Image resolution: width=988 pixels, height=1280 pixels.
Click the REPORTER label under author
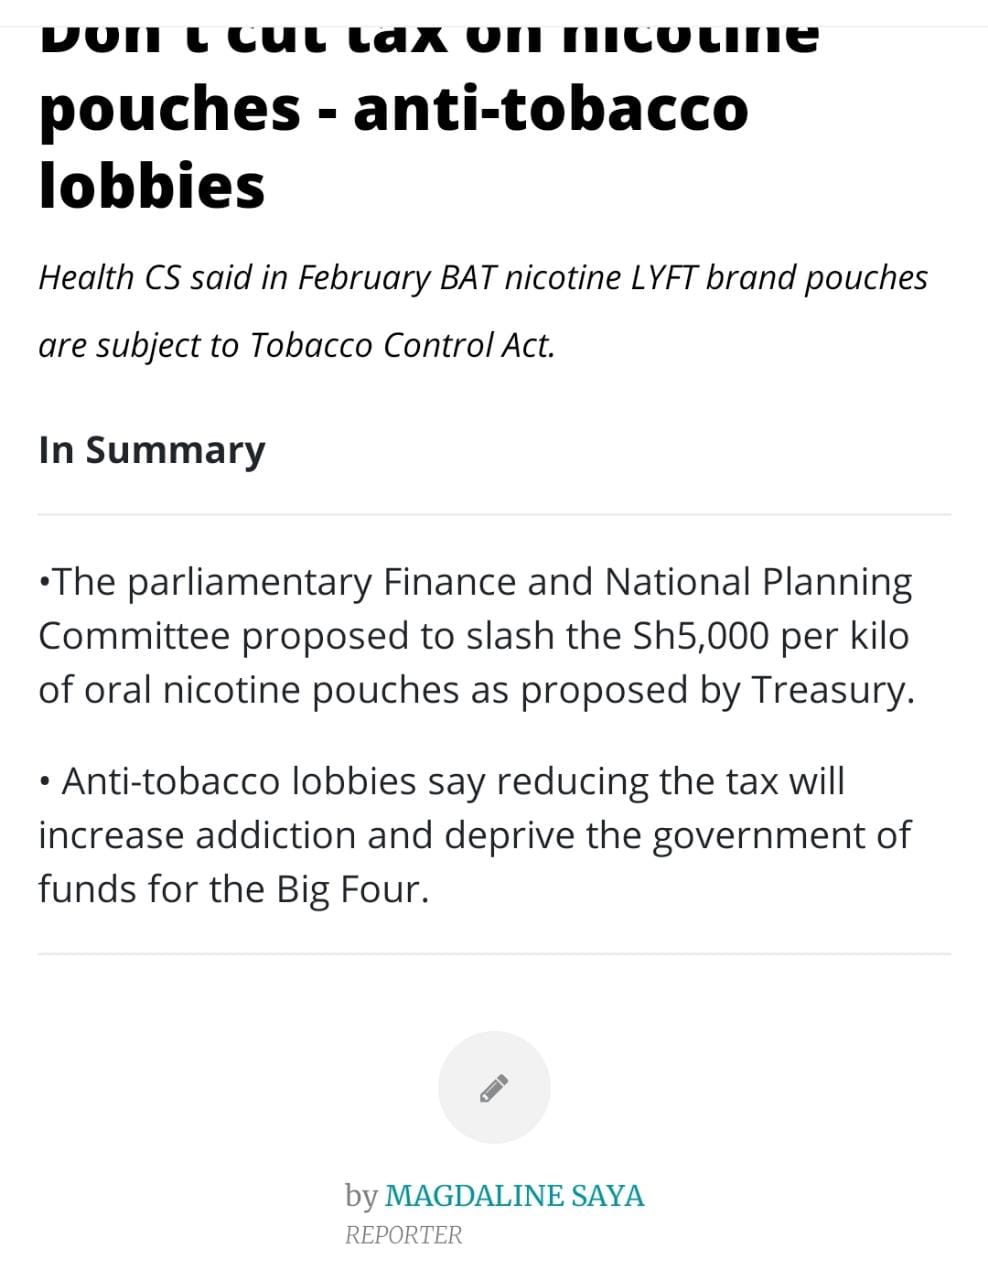point(404,1236)
